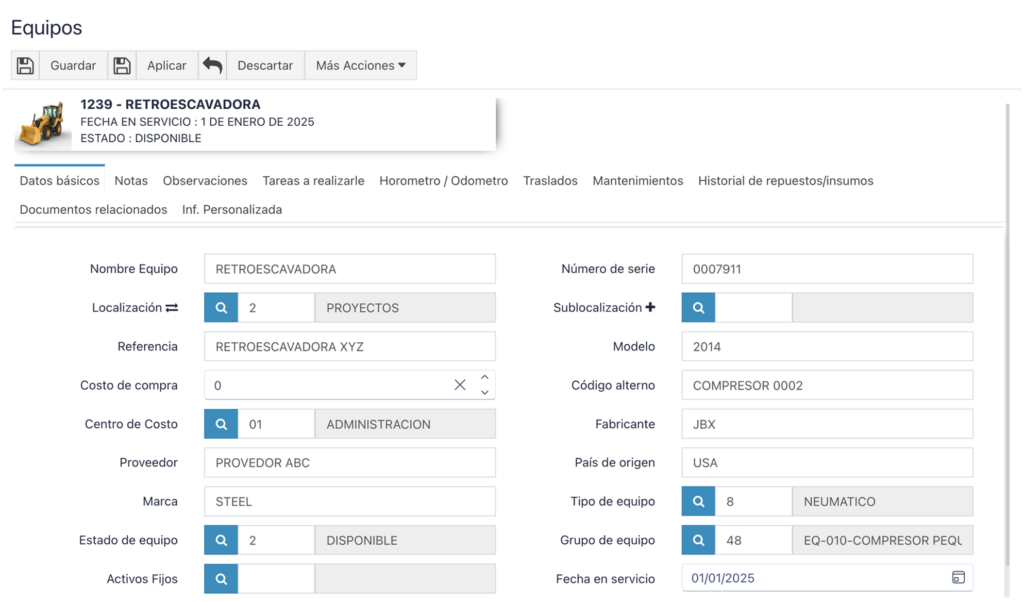Open the calendar picker for Fecha en servicio

[x=957, y=578]
